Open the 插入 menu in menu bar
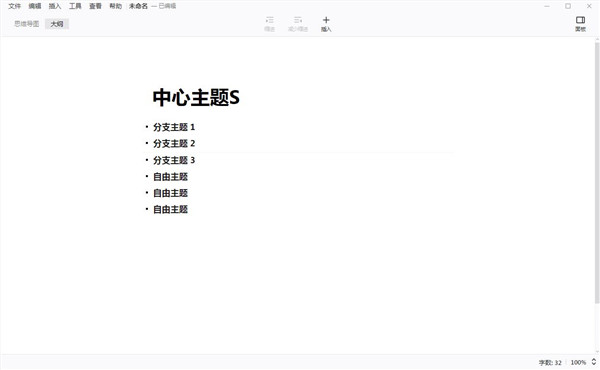600x370 pixels. [55, 6]
